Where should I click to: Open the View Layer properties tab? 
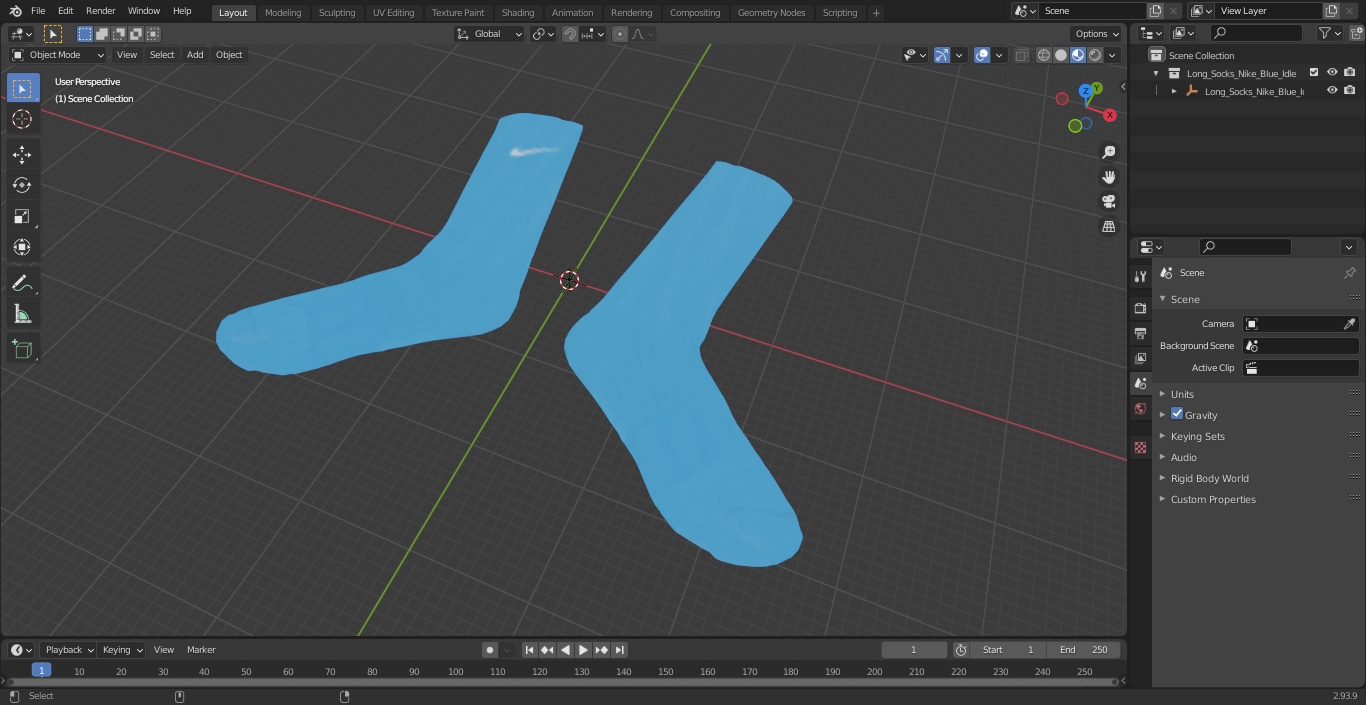(1140, 358)
